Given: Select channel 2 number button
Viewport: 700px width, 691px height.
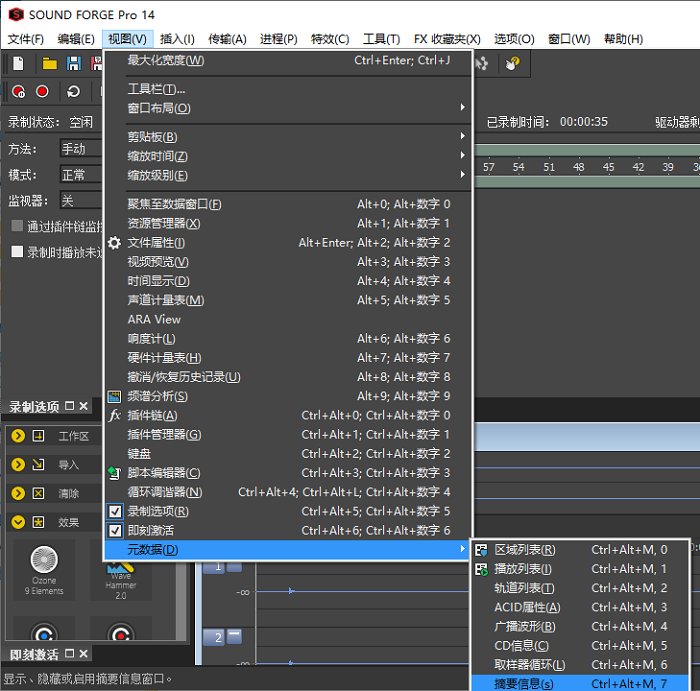Looking at the screenshot, I should (x=214, y=637).
